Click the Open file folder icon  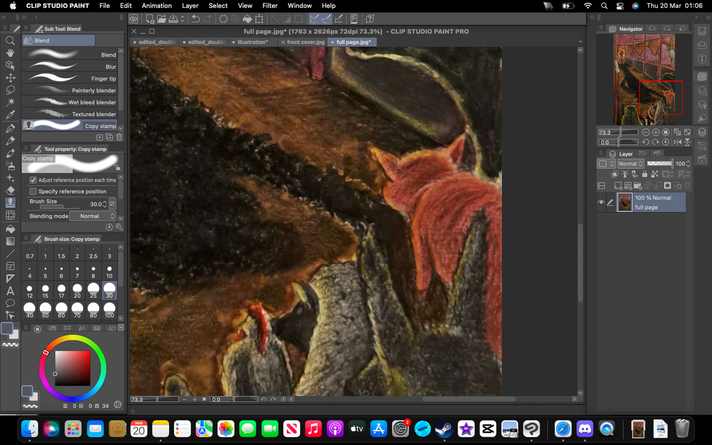coord(162,19)
